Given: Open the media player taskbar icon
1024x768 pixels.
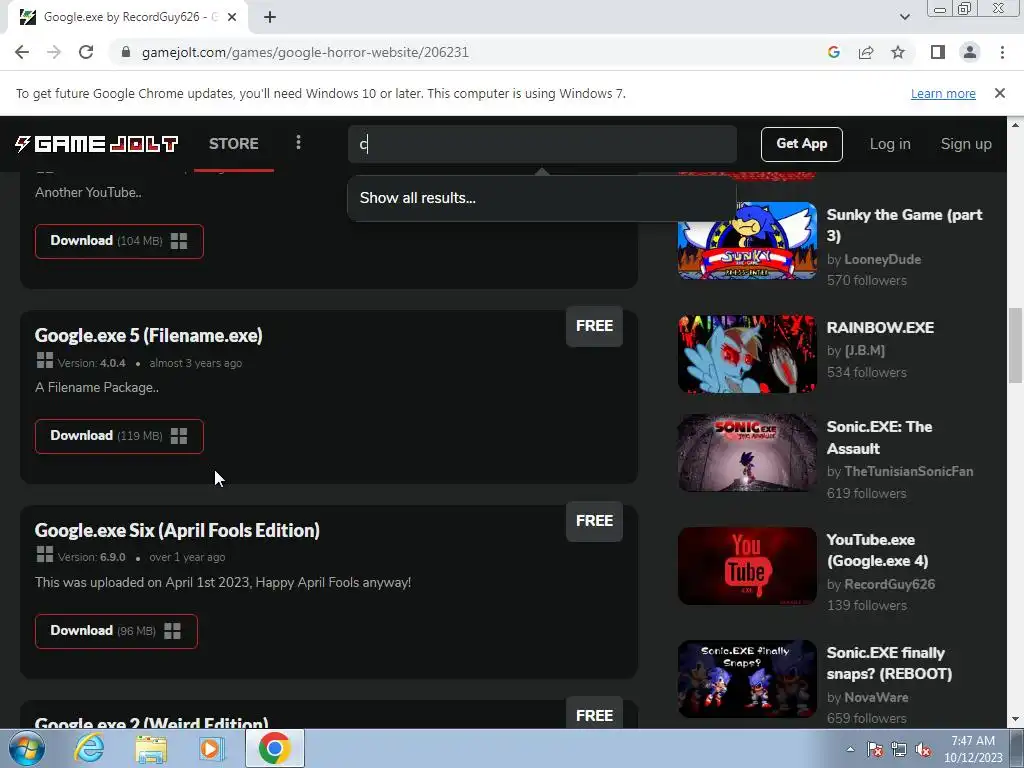Looking at the screenshot, I should pos(211,749).
